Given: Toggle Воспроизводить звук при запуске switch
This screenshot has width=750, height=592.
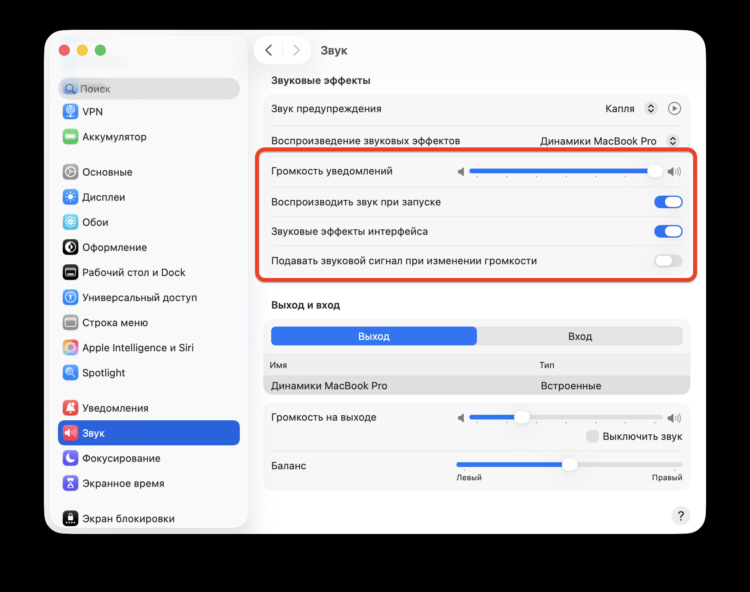Looking at the screenshot, I should click(668, 202).
